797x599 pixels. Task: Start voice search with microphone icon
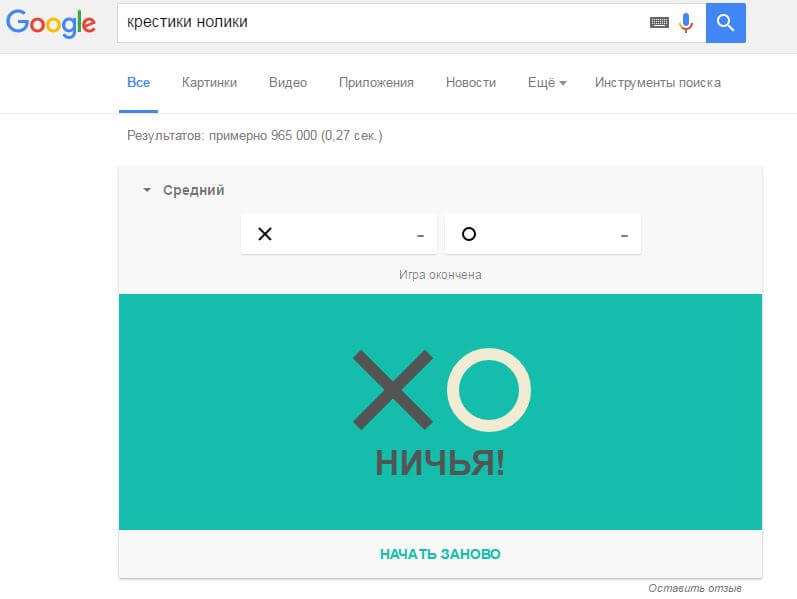pos(686,23)
